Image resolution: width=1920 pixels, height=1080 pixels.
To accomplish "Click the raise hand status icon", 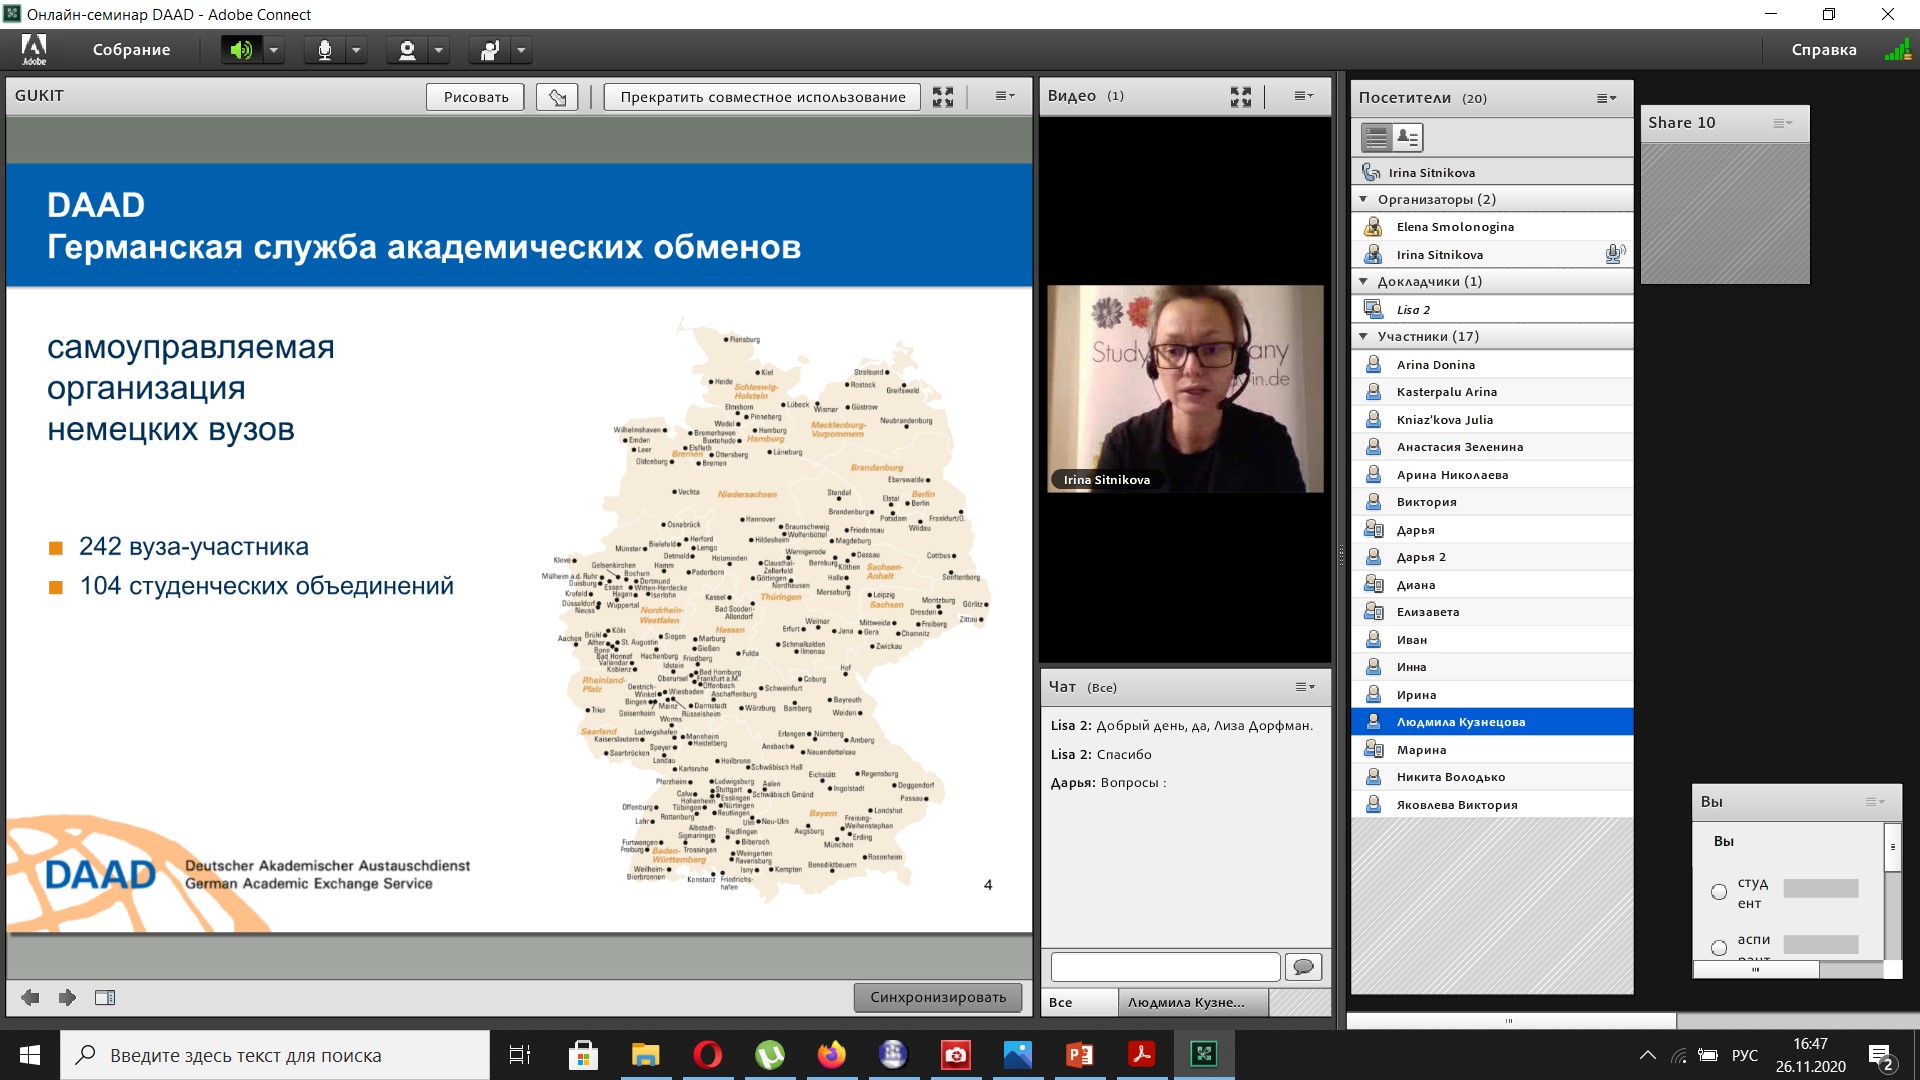I will coord(489,50).
